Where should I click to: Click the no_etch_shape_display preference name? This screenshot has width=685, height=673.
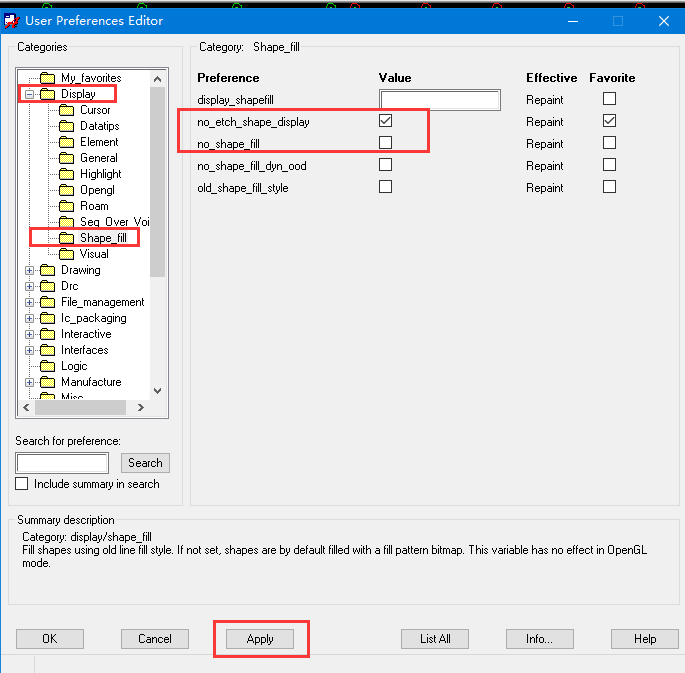click(x=253, y=122)
